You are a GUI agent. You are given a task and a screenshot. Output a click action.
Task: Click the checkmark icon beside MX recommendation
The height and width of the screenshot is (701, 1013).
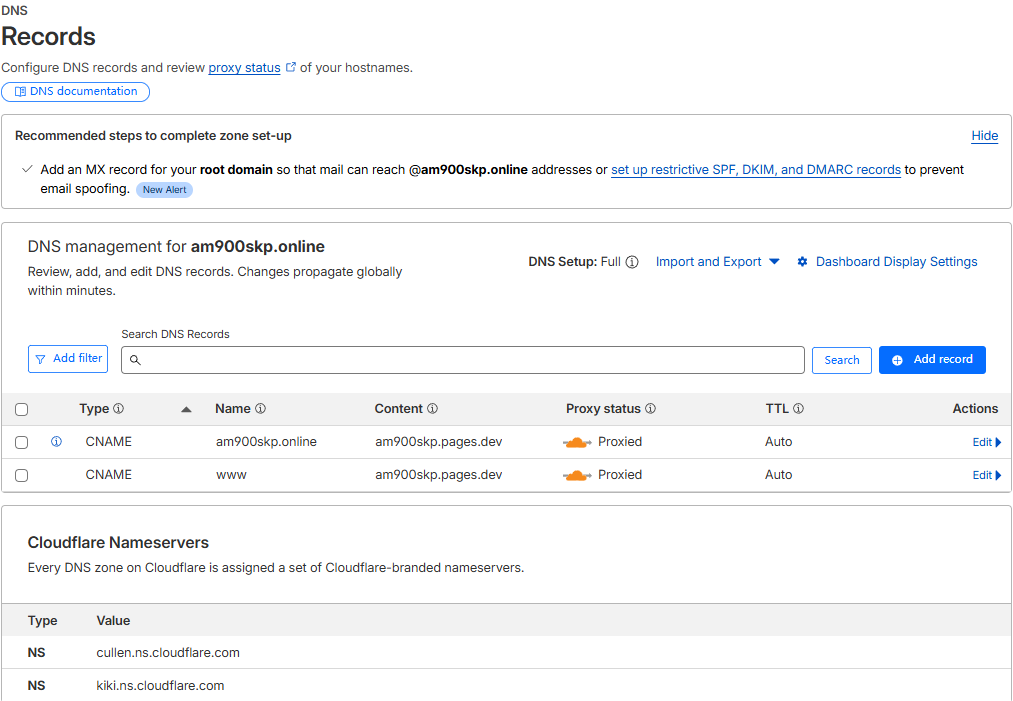27,169
